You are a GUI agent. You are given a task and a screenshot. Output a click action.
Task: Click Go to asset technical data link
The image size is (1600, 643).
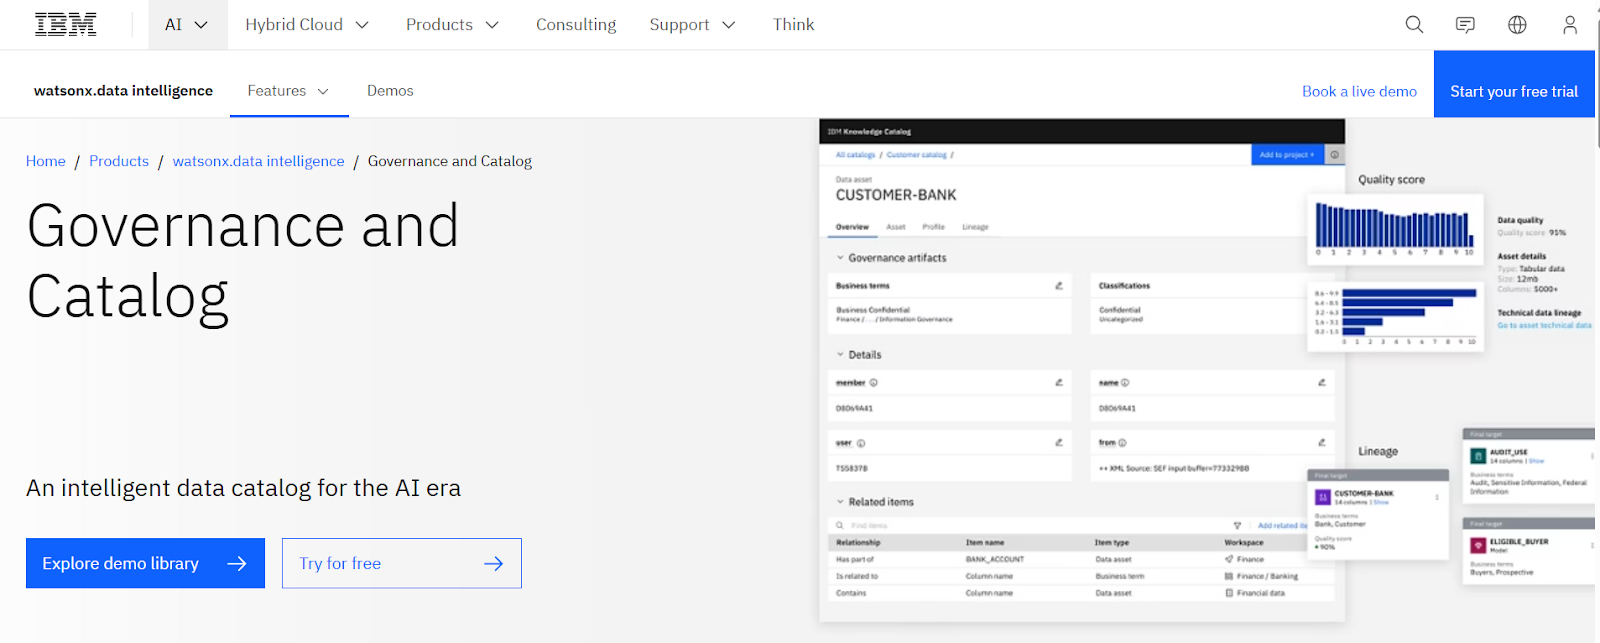[x=1544, y=325]
